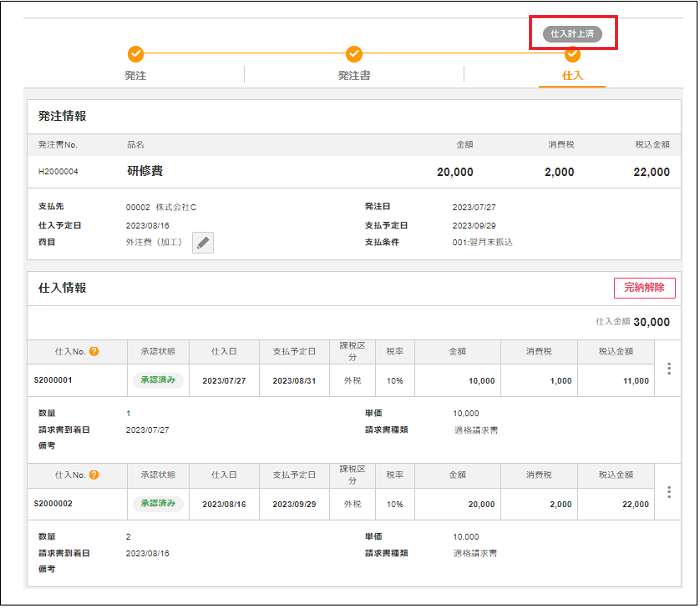Select the 仕入 tab
The height and width of the screenshot is (608, 700).
[572, 75]
